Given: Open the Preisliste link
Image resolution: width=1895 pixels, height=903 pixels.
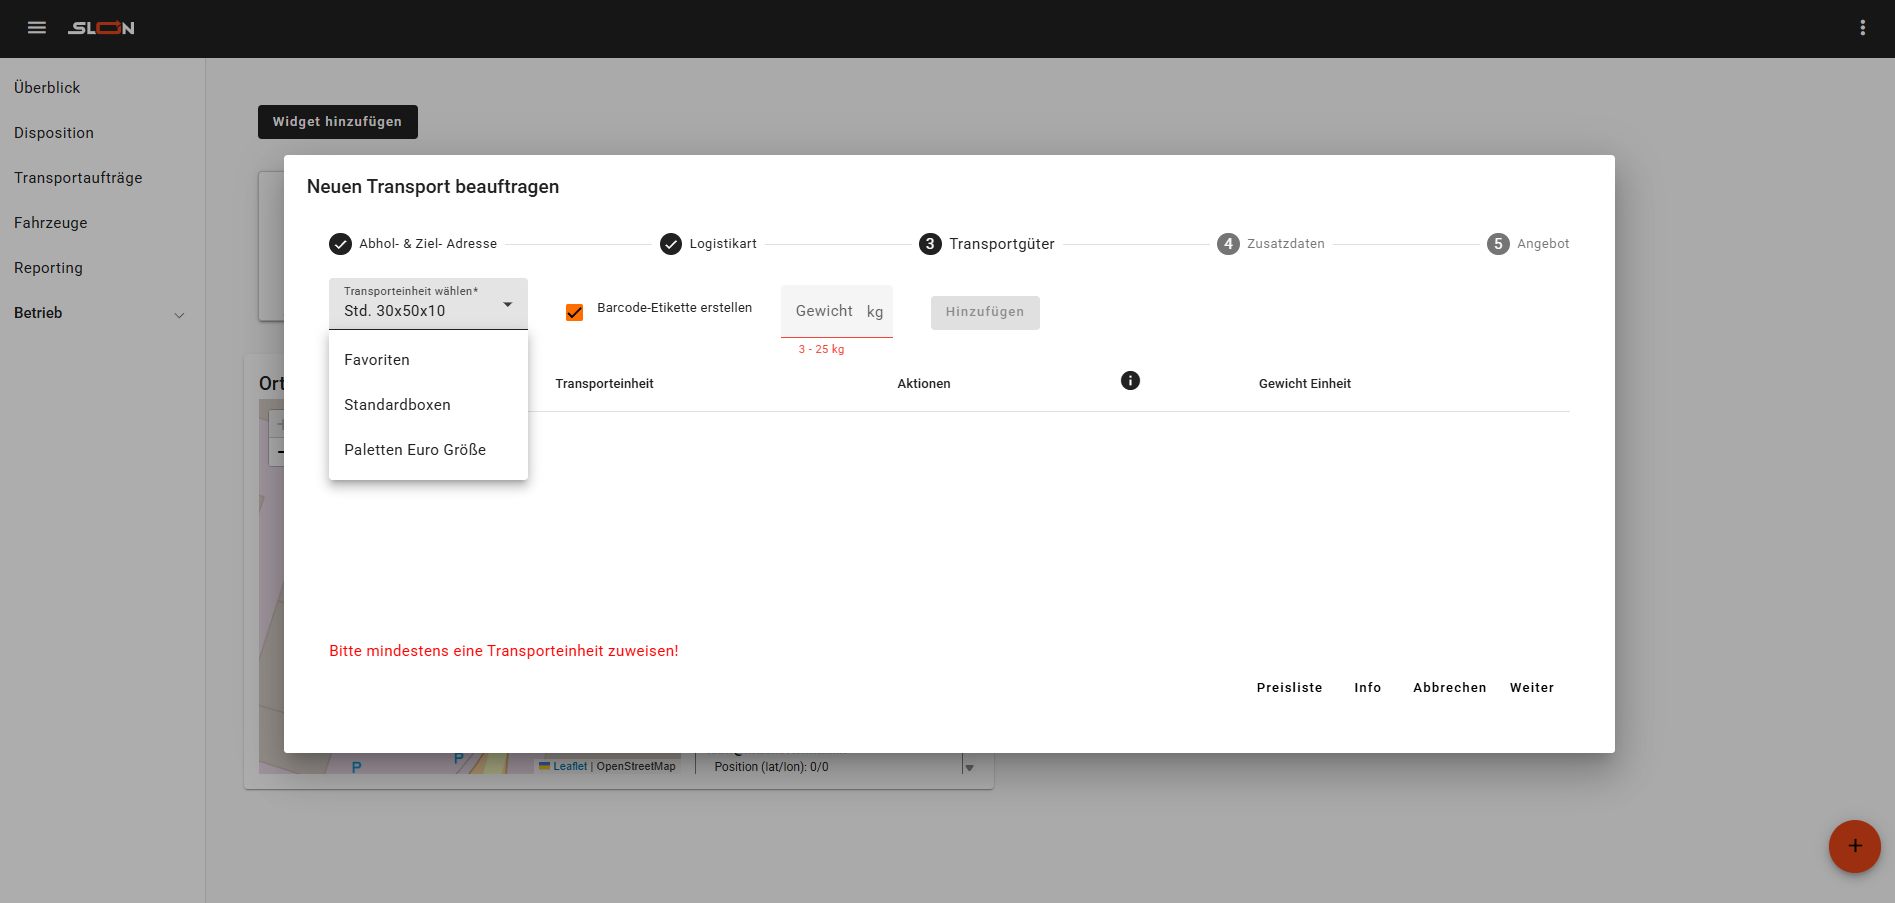Looking at the screenshot, I should tap(1289, 688).
